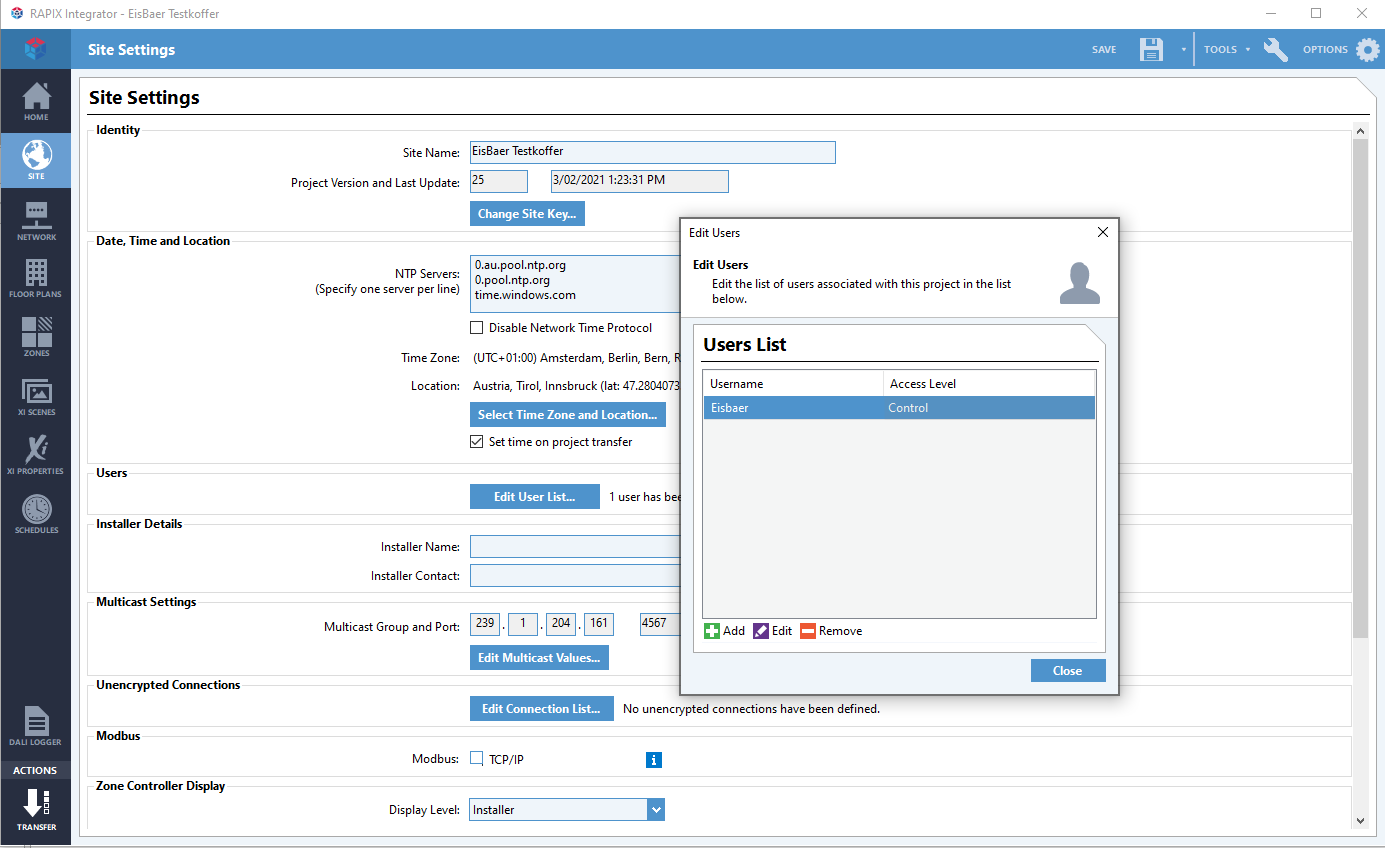
Task: Sort users by Username column
Action: (794, 384)
